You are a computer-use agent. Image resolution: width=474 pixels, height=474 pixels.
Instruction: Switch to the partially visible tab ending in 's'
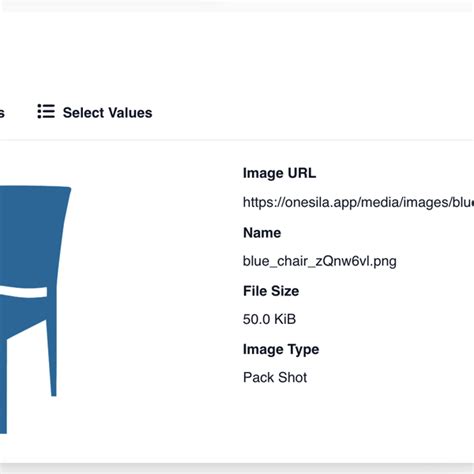coord(2,113)
